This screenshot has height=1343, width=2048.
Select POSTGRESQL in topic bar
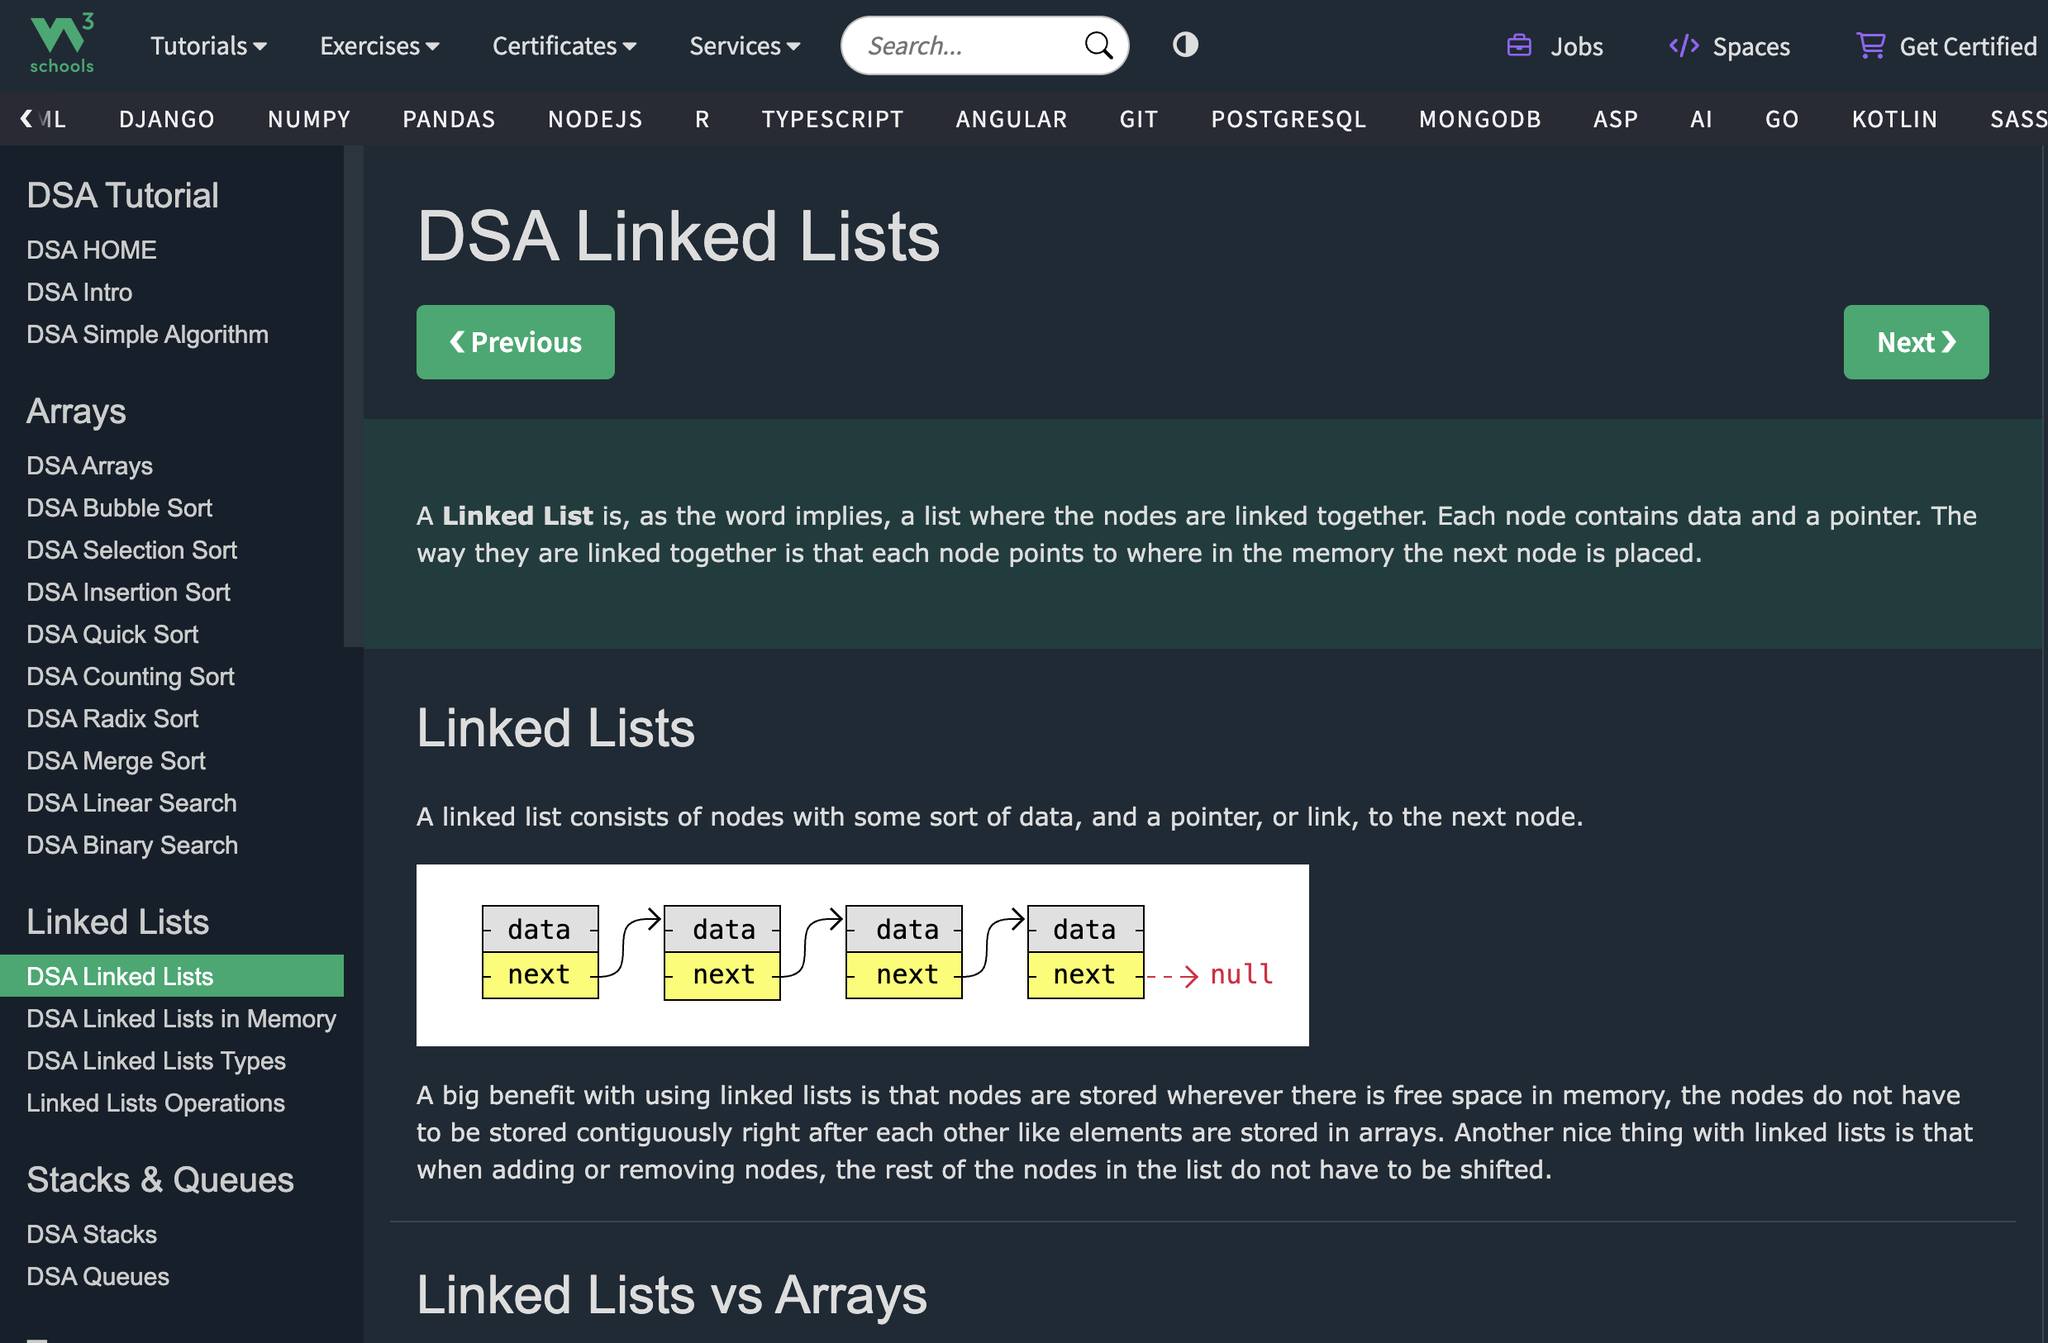(1288, 119)
